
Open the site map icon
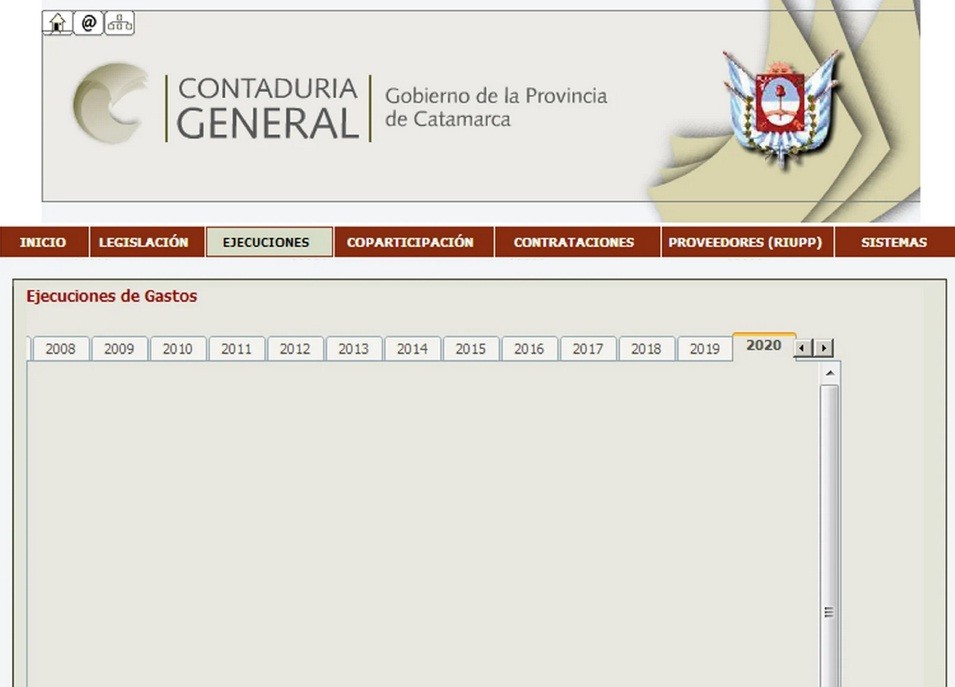click(120, 23)
